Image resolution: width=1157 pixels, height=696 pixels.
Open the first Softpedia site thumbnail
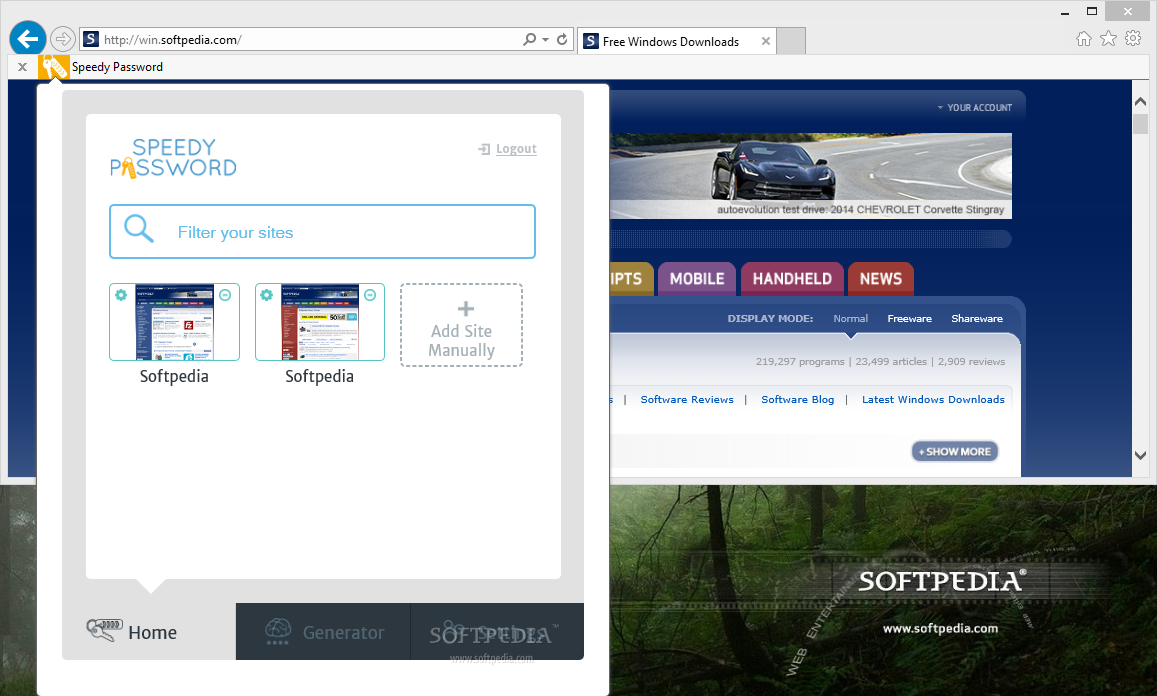(174, 322)
